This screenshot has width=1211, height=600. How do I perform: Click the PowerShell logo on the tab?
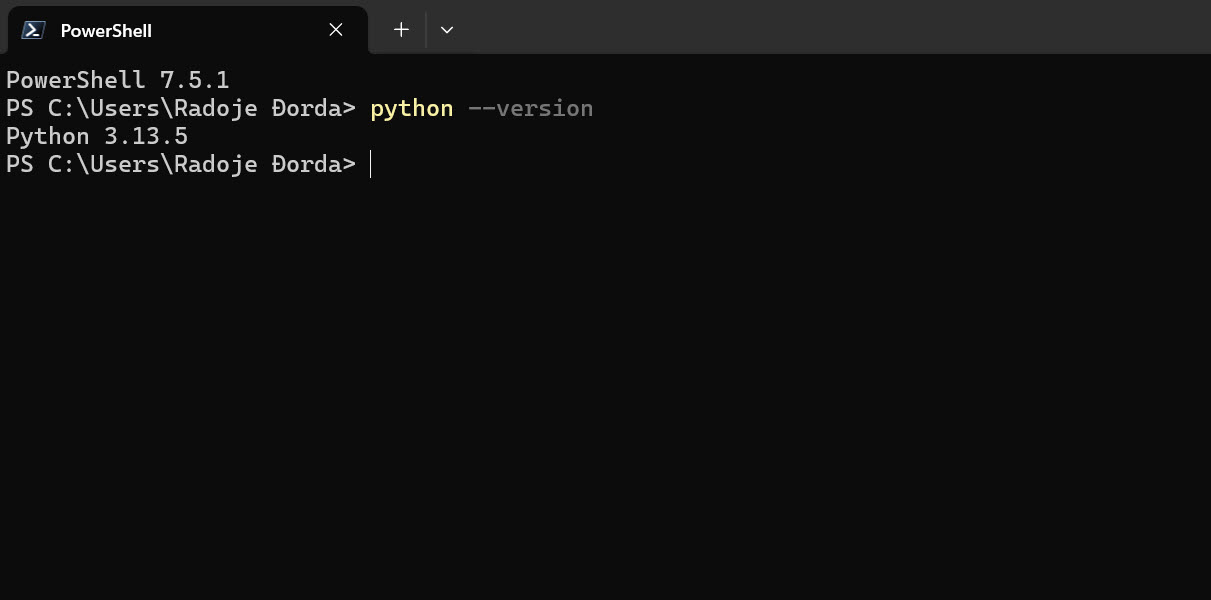click(33, 30)
